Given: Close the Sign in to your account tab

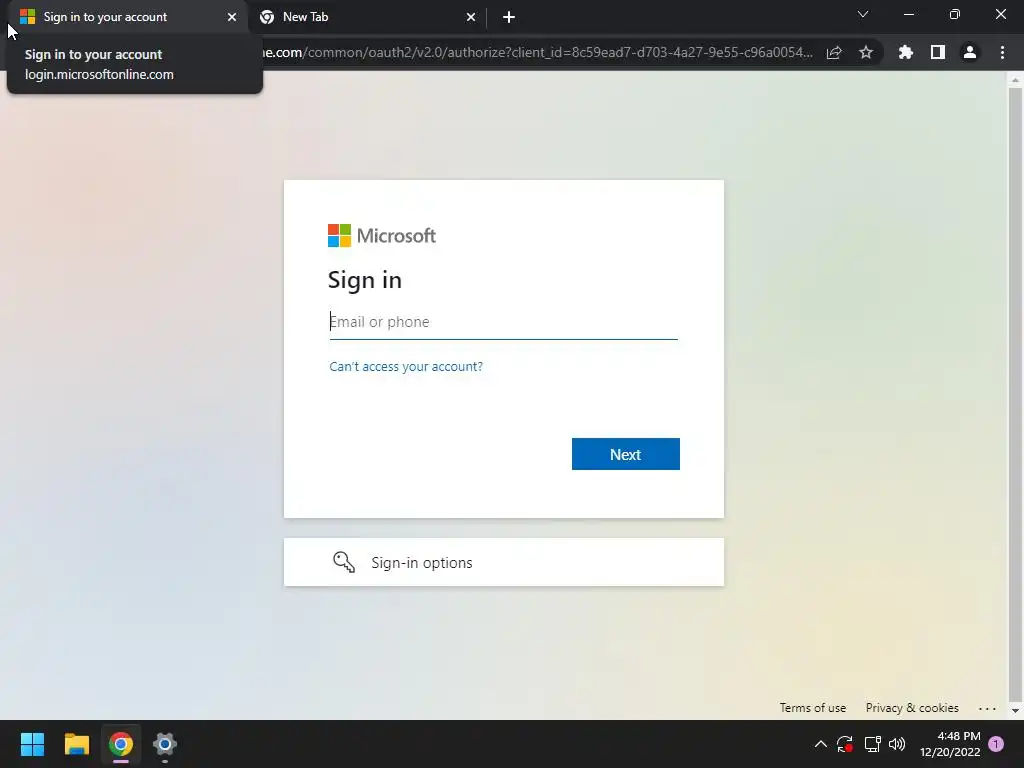Looking at the screenshot, I should pyautogui.click(x=232, y=17).
